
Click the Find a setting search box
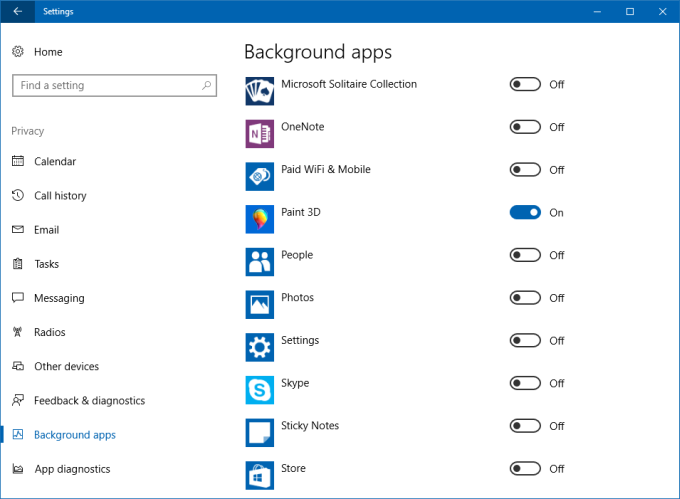(114, 85)
